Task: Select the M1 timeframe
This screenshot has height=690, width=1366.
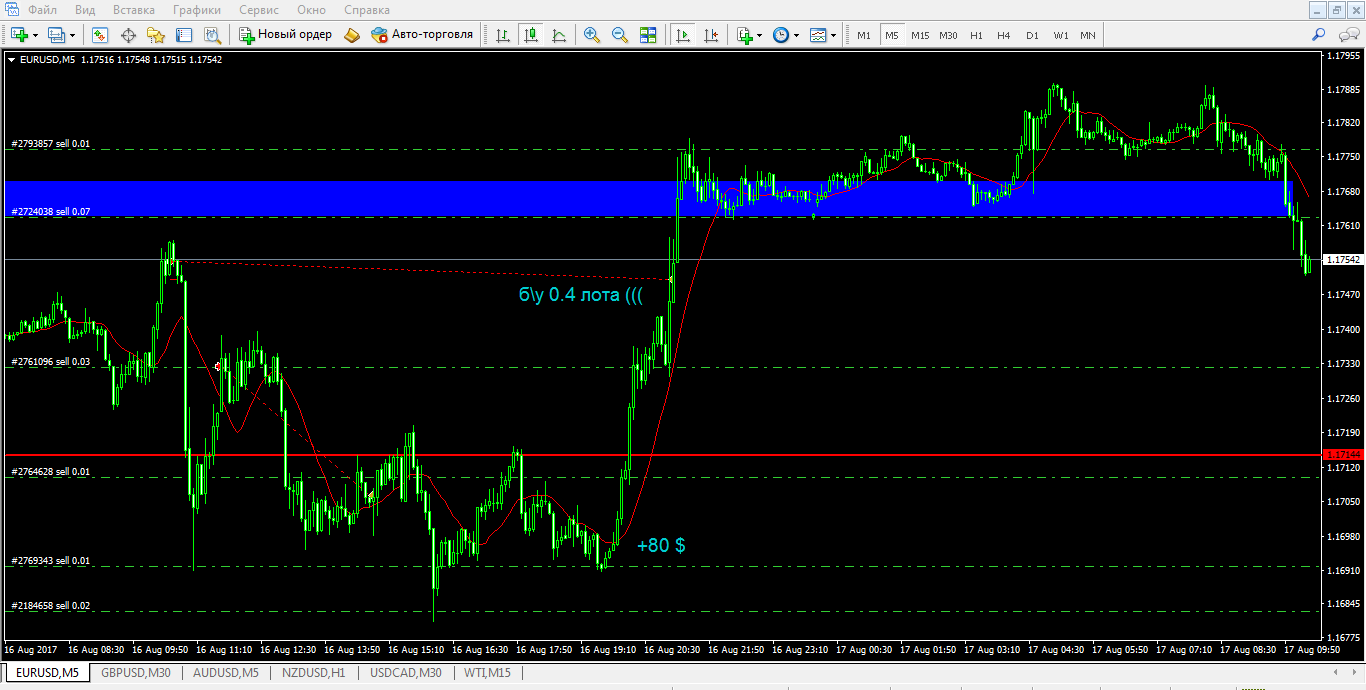Action: [864, 35]
